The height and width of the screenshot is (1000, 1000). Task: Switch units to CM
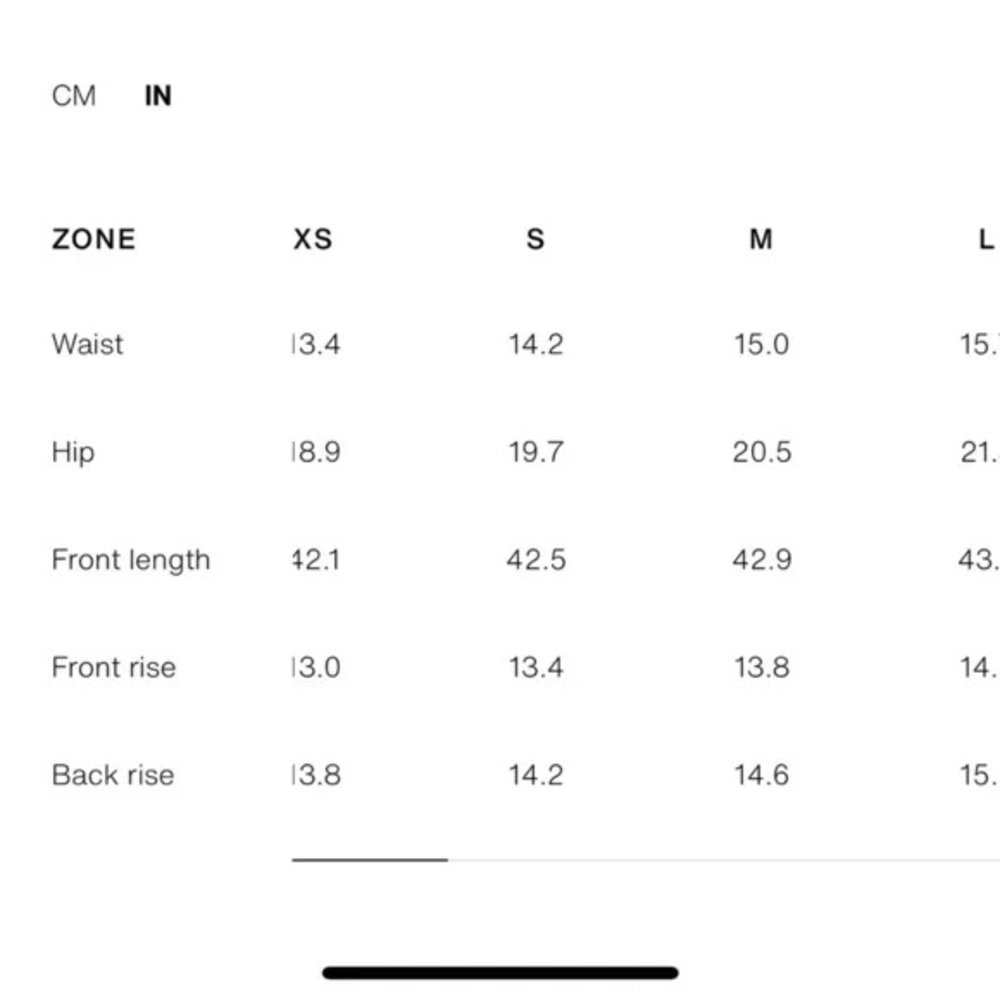(74, 96)
